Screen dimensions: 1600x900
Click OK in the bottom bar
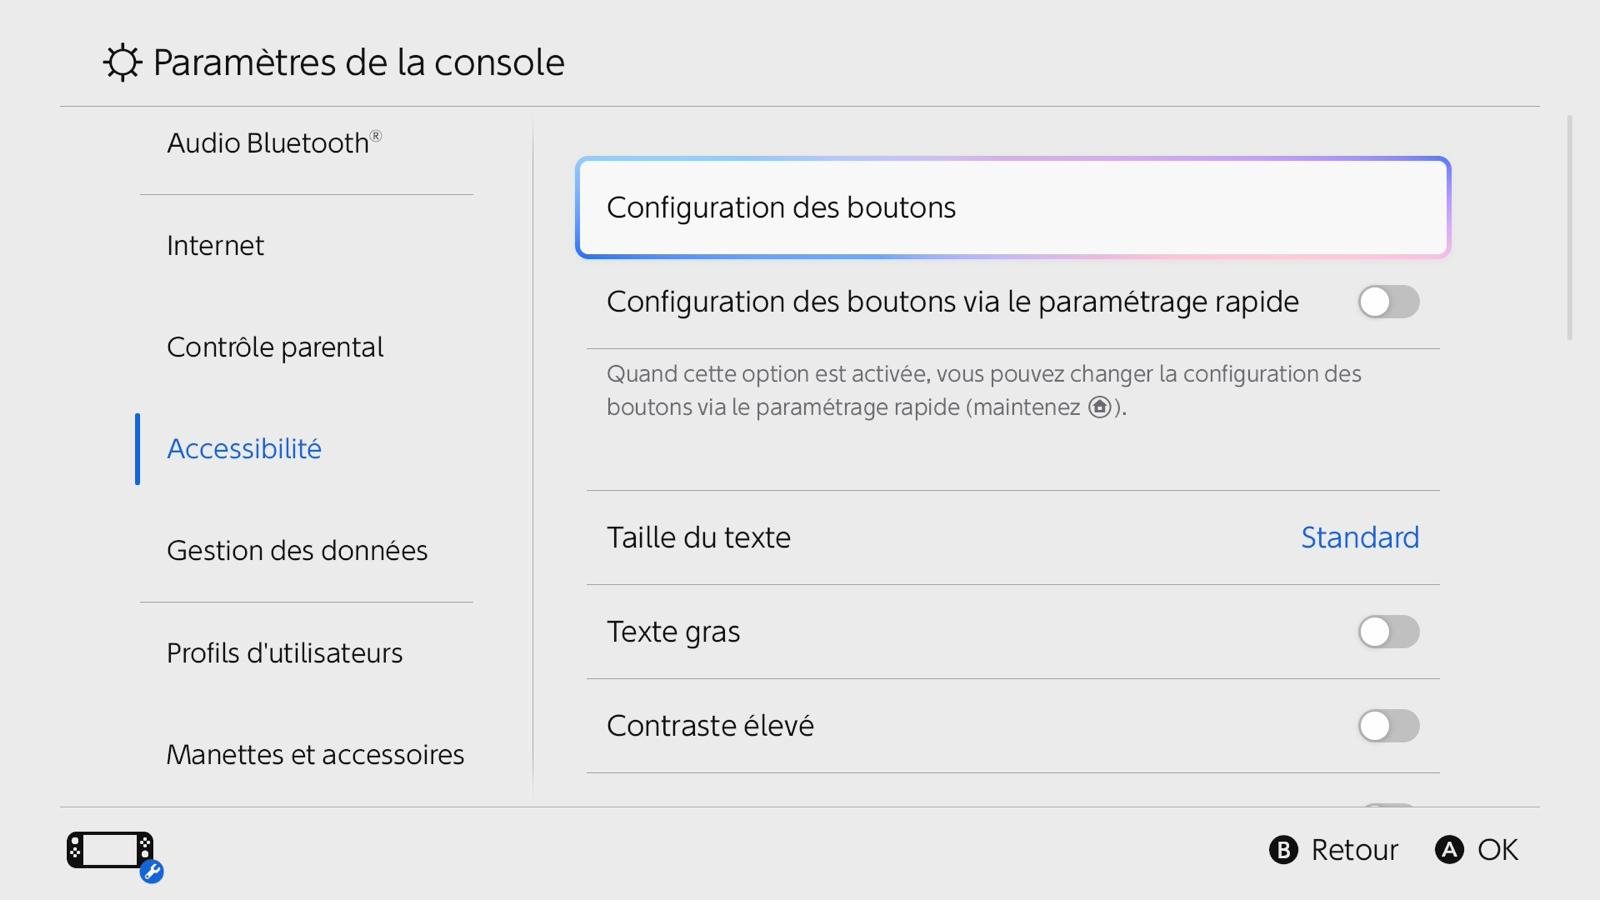tap(1477, 849)
